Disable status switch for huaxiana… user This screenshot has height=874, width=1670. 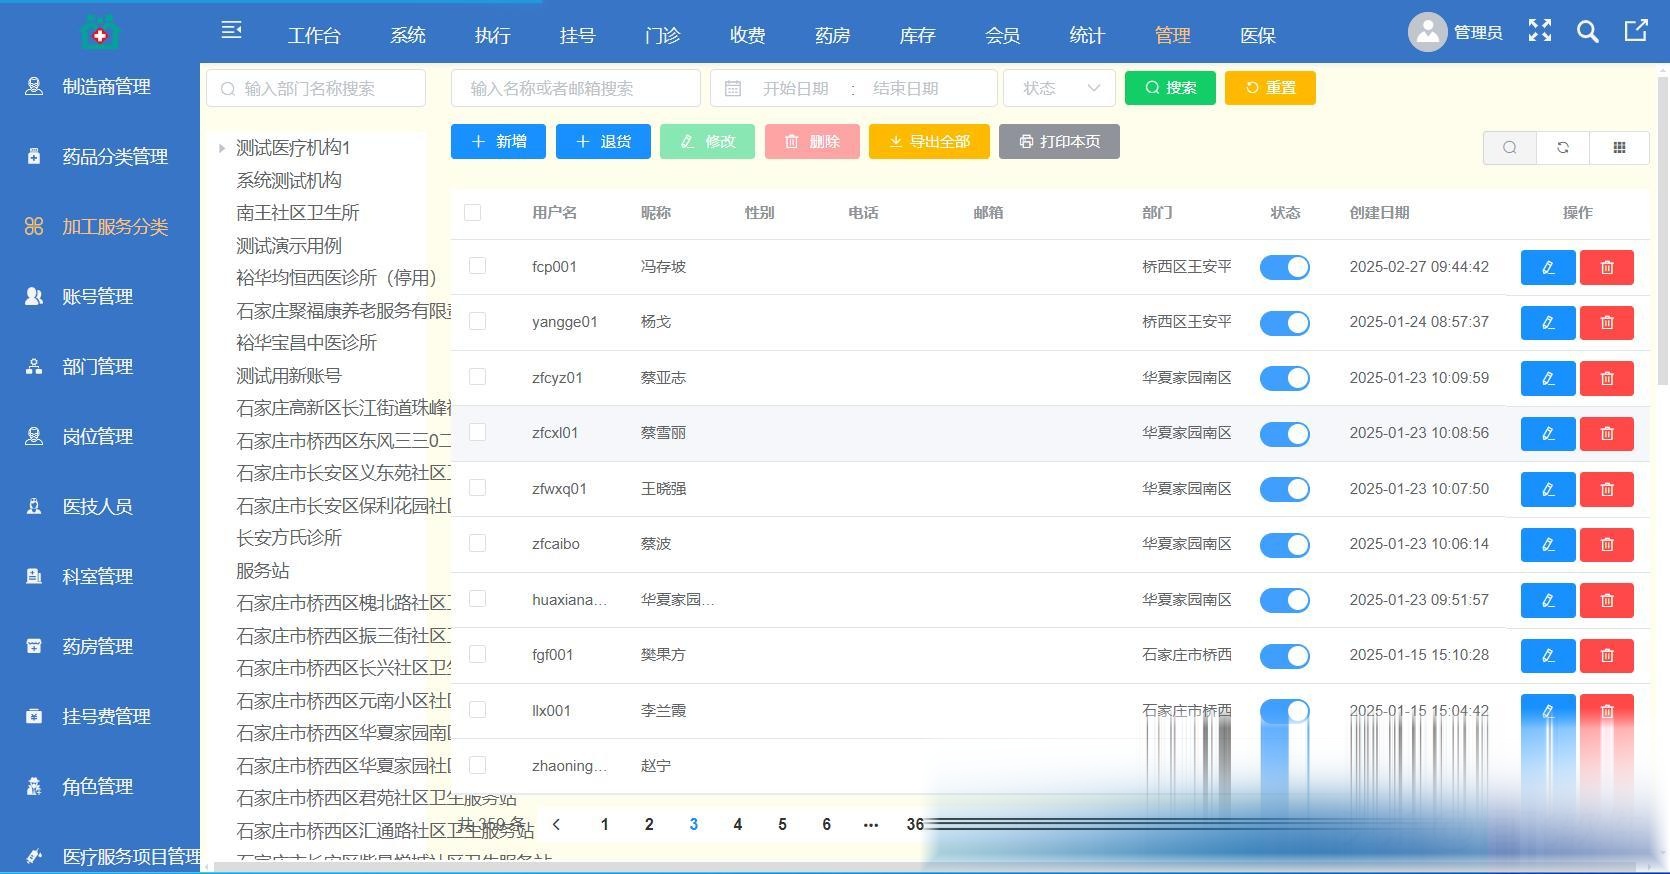click(x=1285, y=600)
